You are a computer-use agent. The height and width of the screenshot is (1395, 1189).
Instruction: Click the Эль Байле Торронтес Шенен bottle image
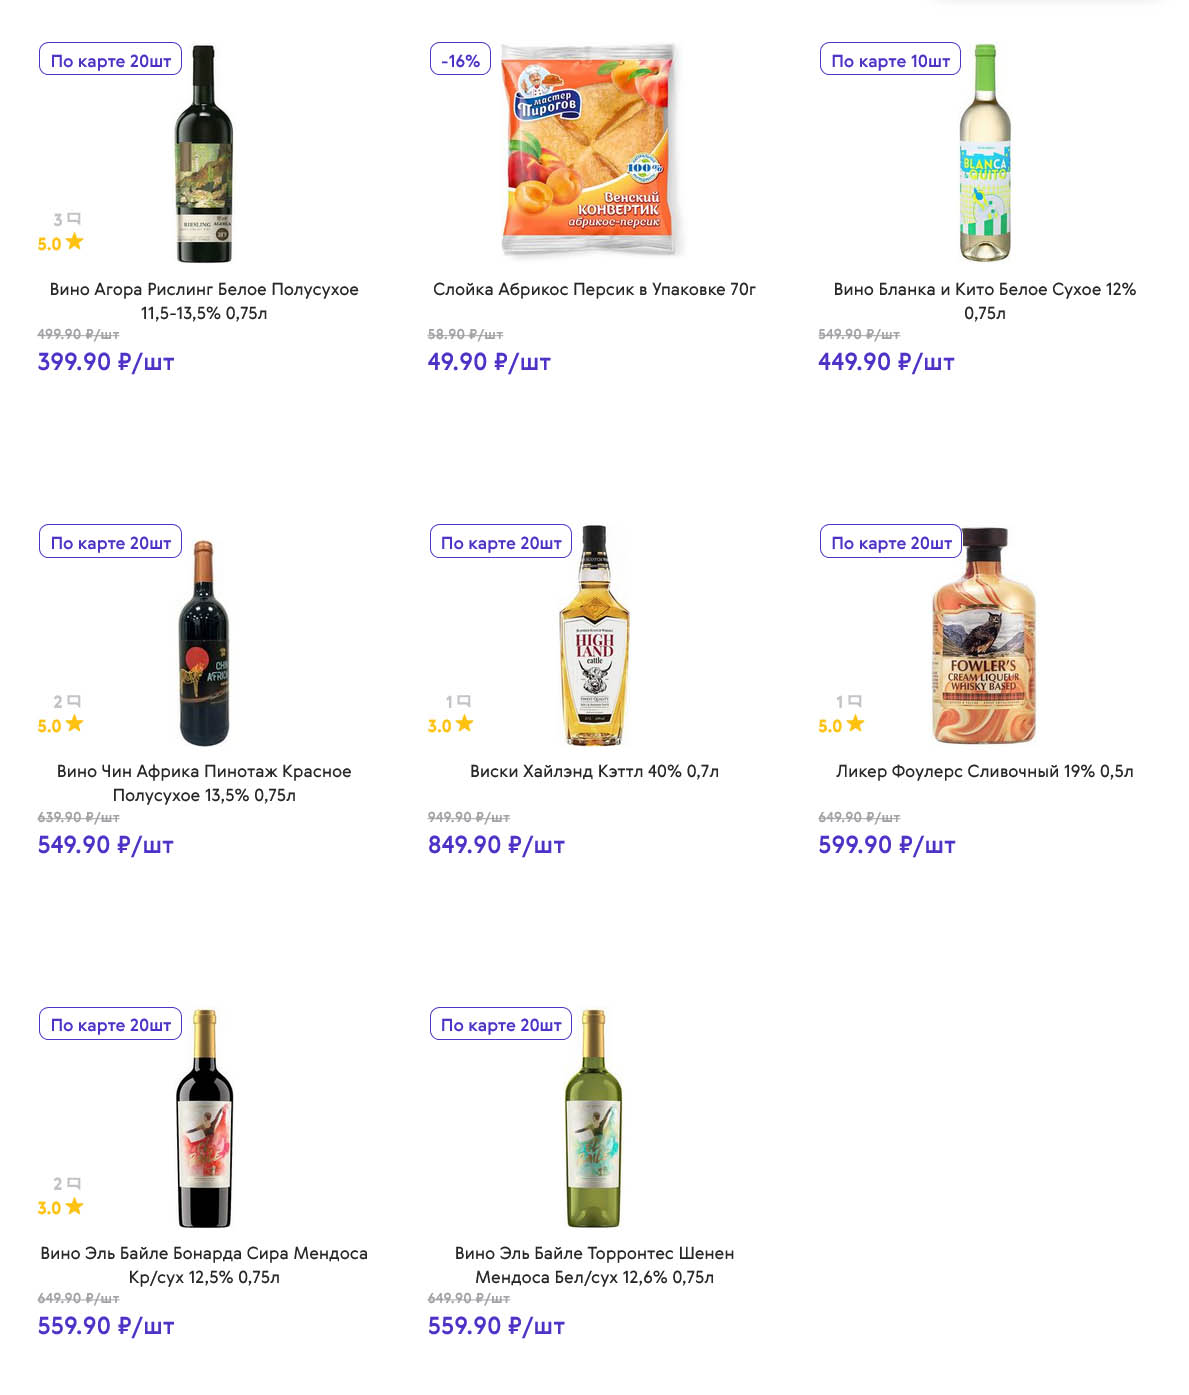coord(594,1118)
